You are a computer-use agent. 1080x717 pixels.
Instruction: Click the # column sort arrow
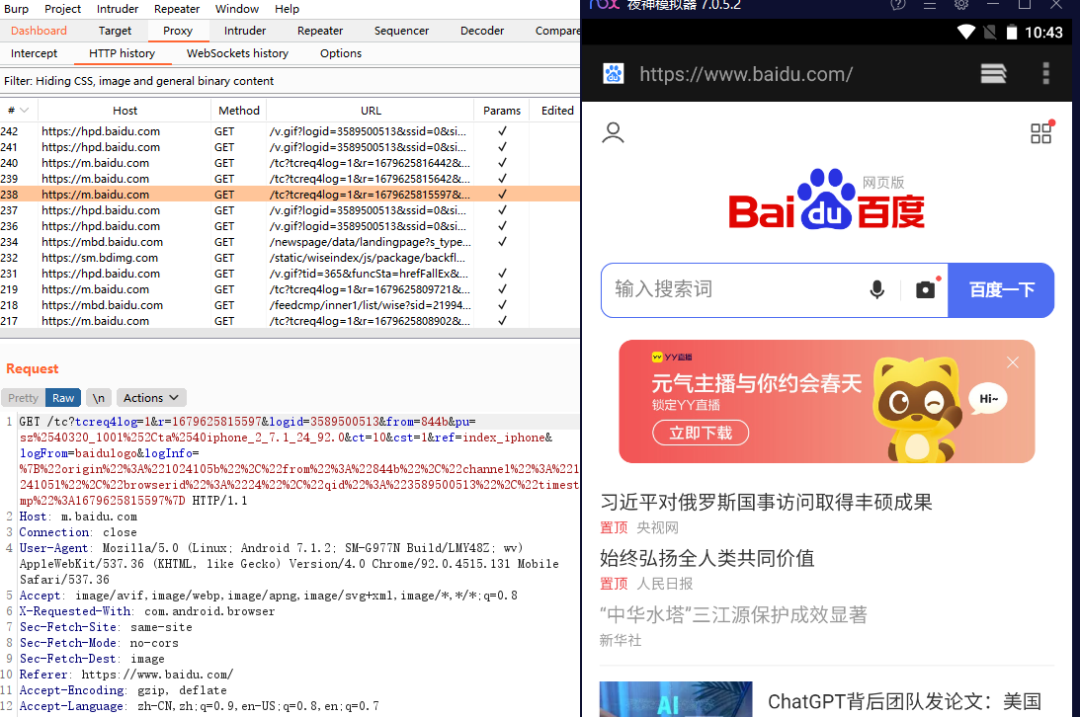tap(24, 110)
